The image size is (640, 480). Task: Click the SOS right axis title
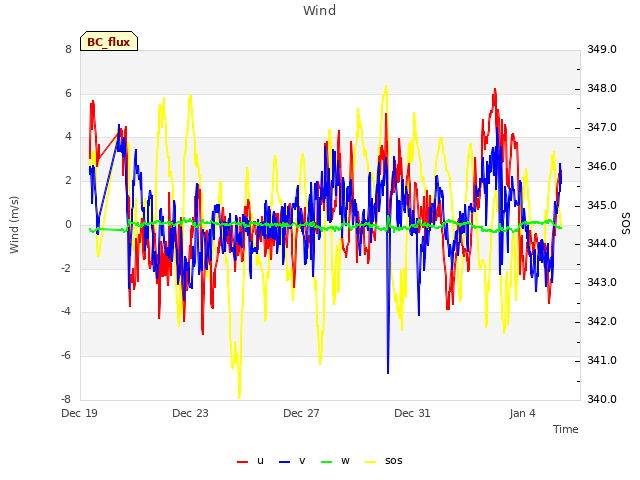[626, 224]
